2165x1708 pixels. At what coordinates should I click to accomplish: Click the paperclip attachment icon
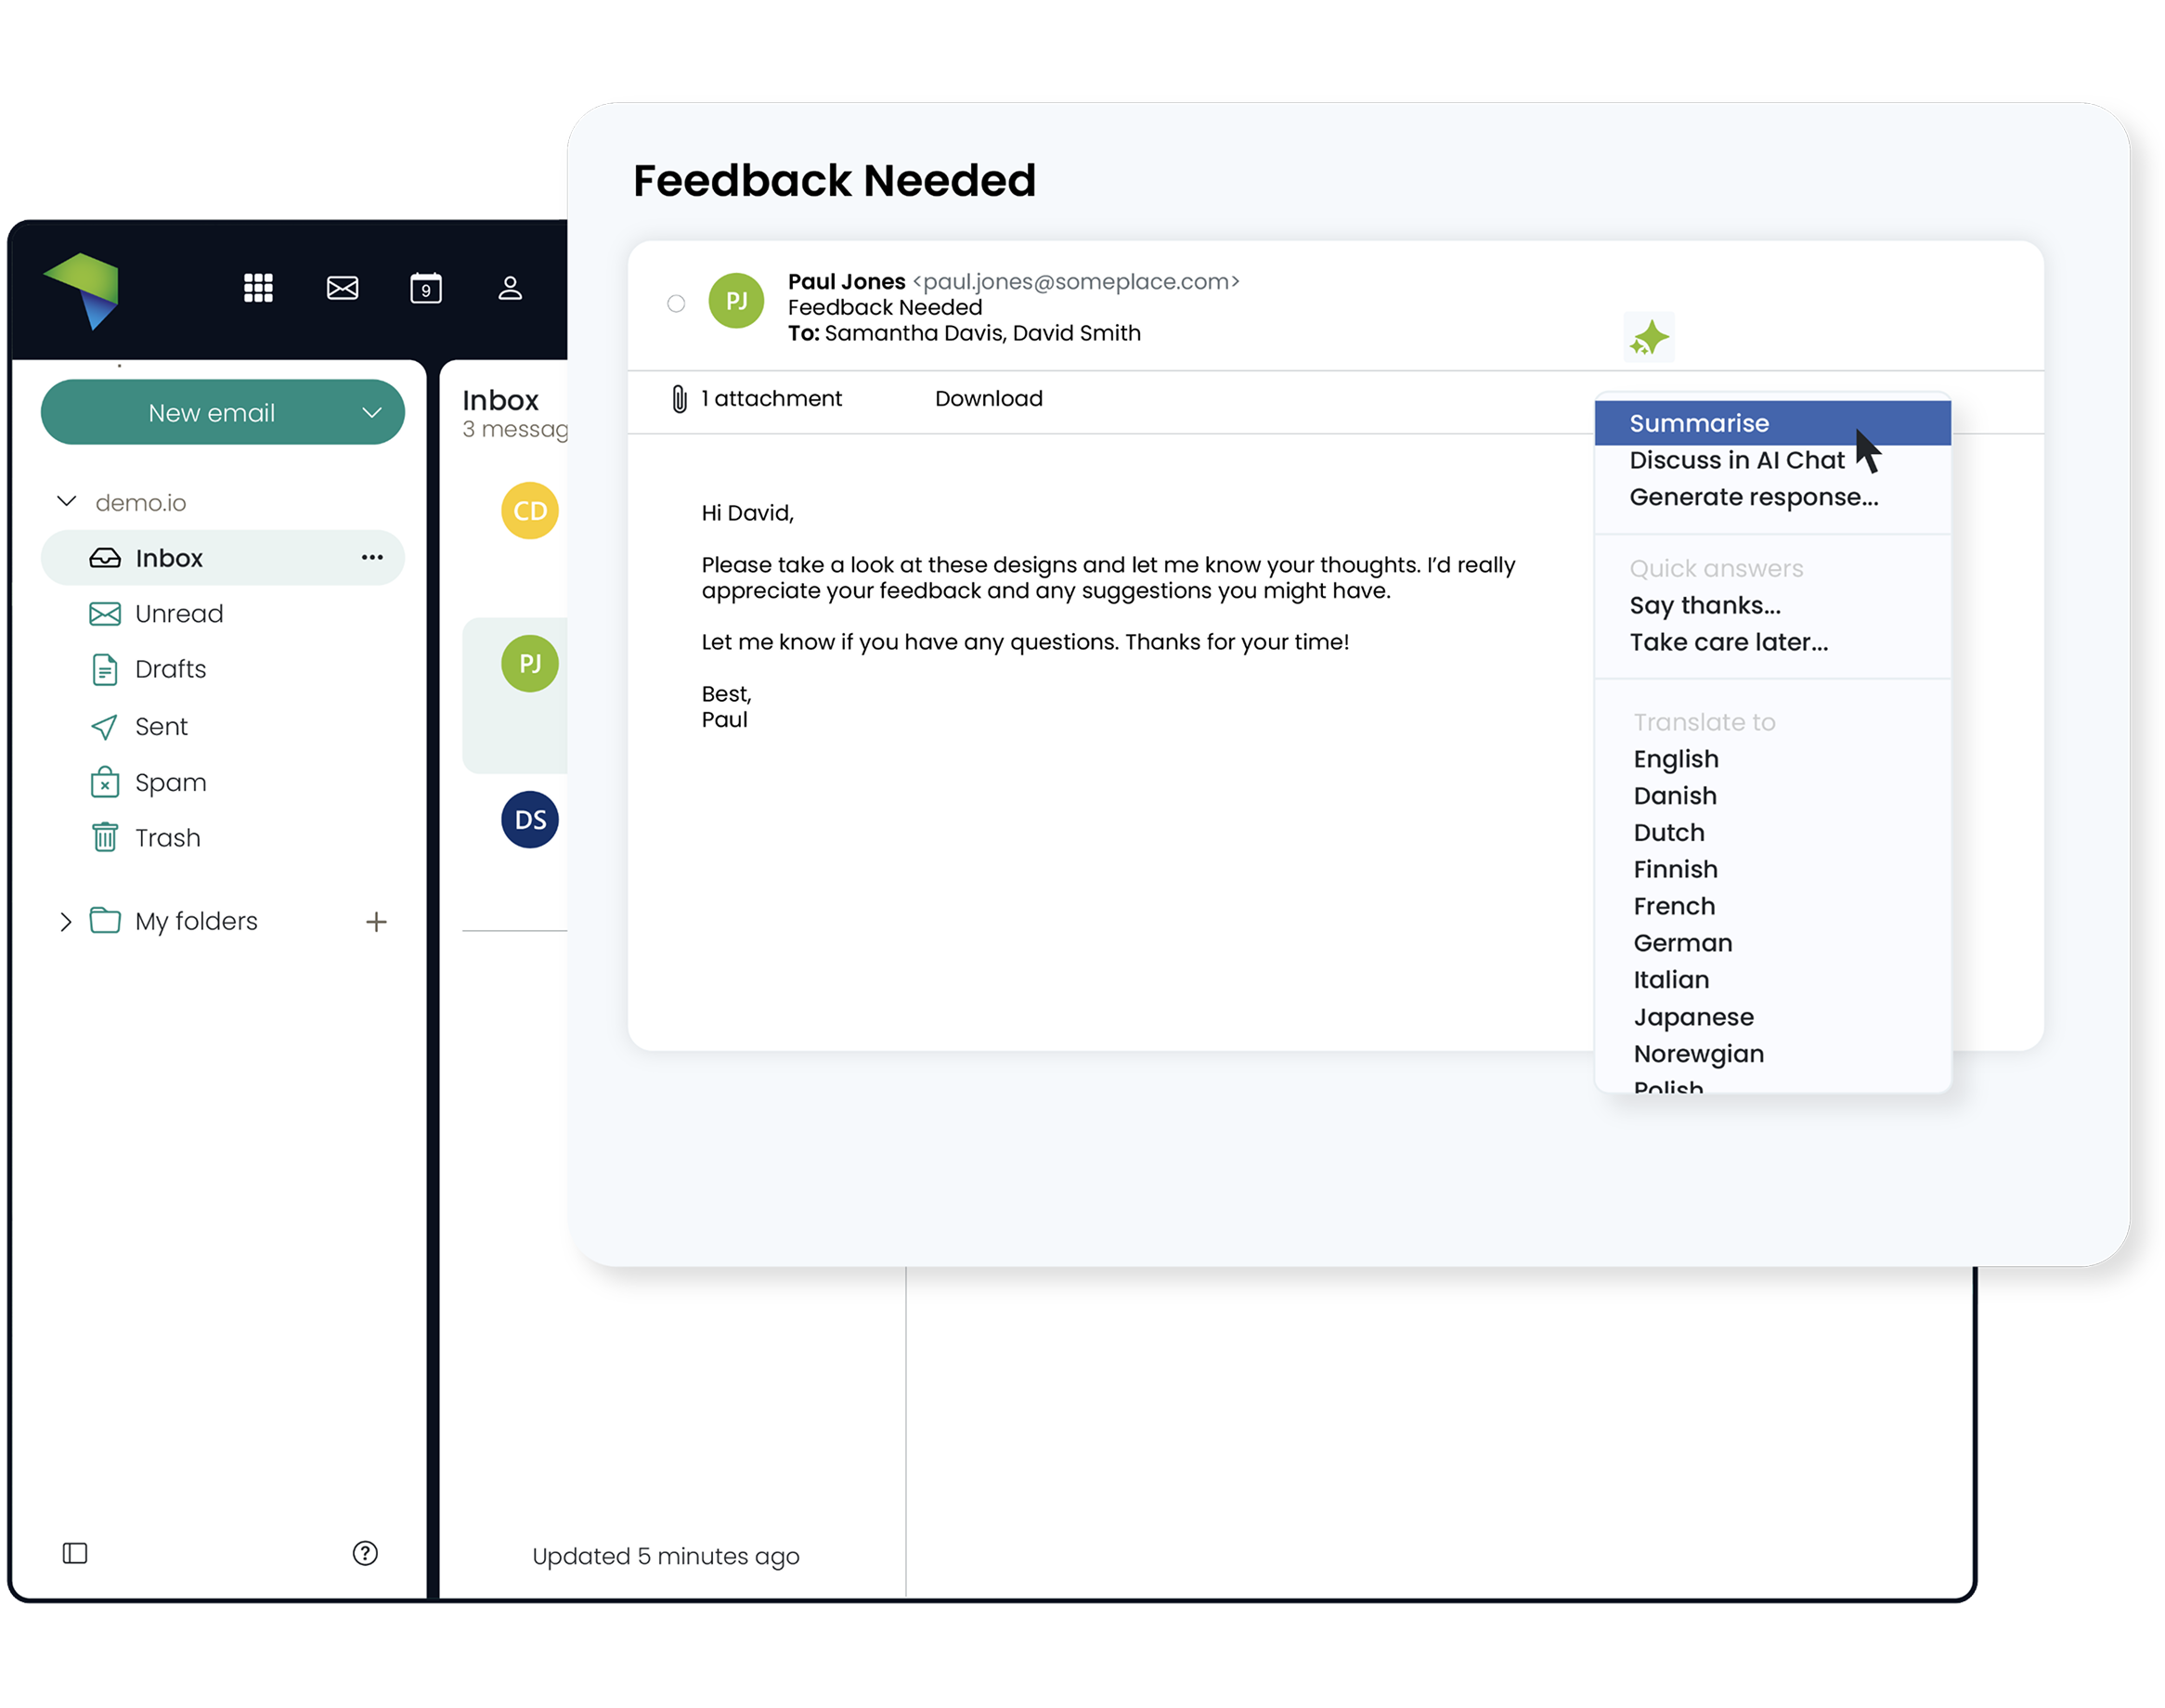679,399
